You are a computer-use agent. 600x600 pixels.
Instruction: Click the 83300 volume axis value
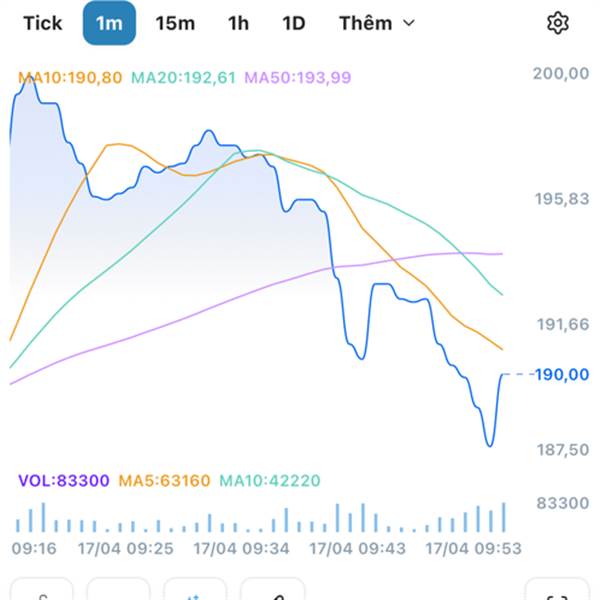point(561,504)
